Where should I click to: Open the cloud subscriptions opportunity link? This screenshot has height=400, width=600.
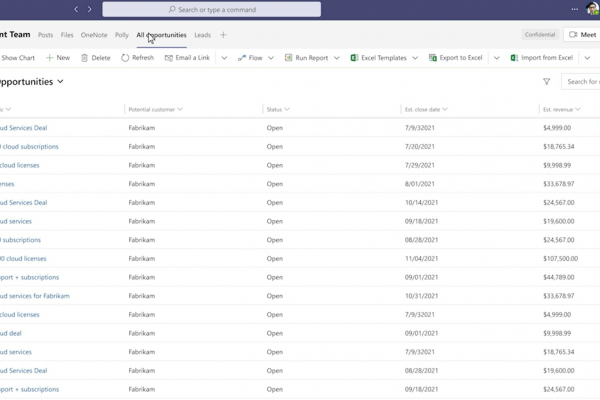pos(29,147)
